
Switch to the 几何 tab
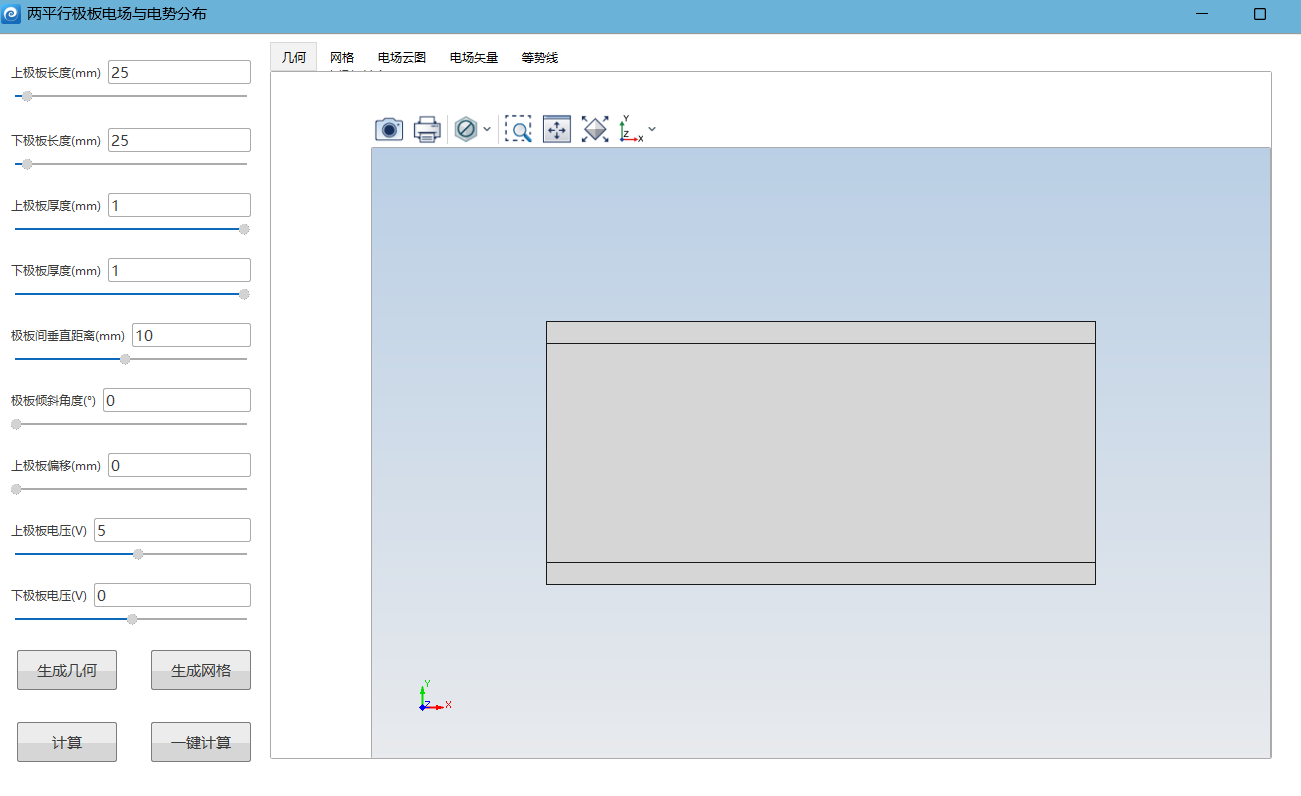(294, 57)
